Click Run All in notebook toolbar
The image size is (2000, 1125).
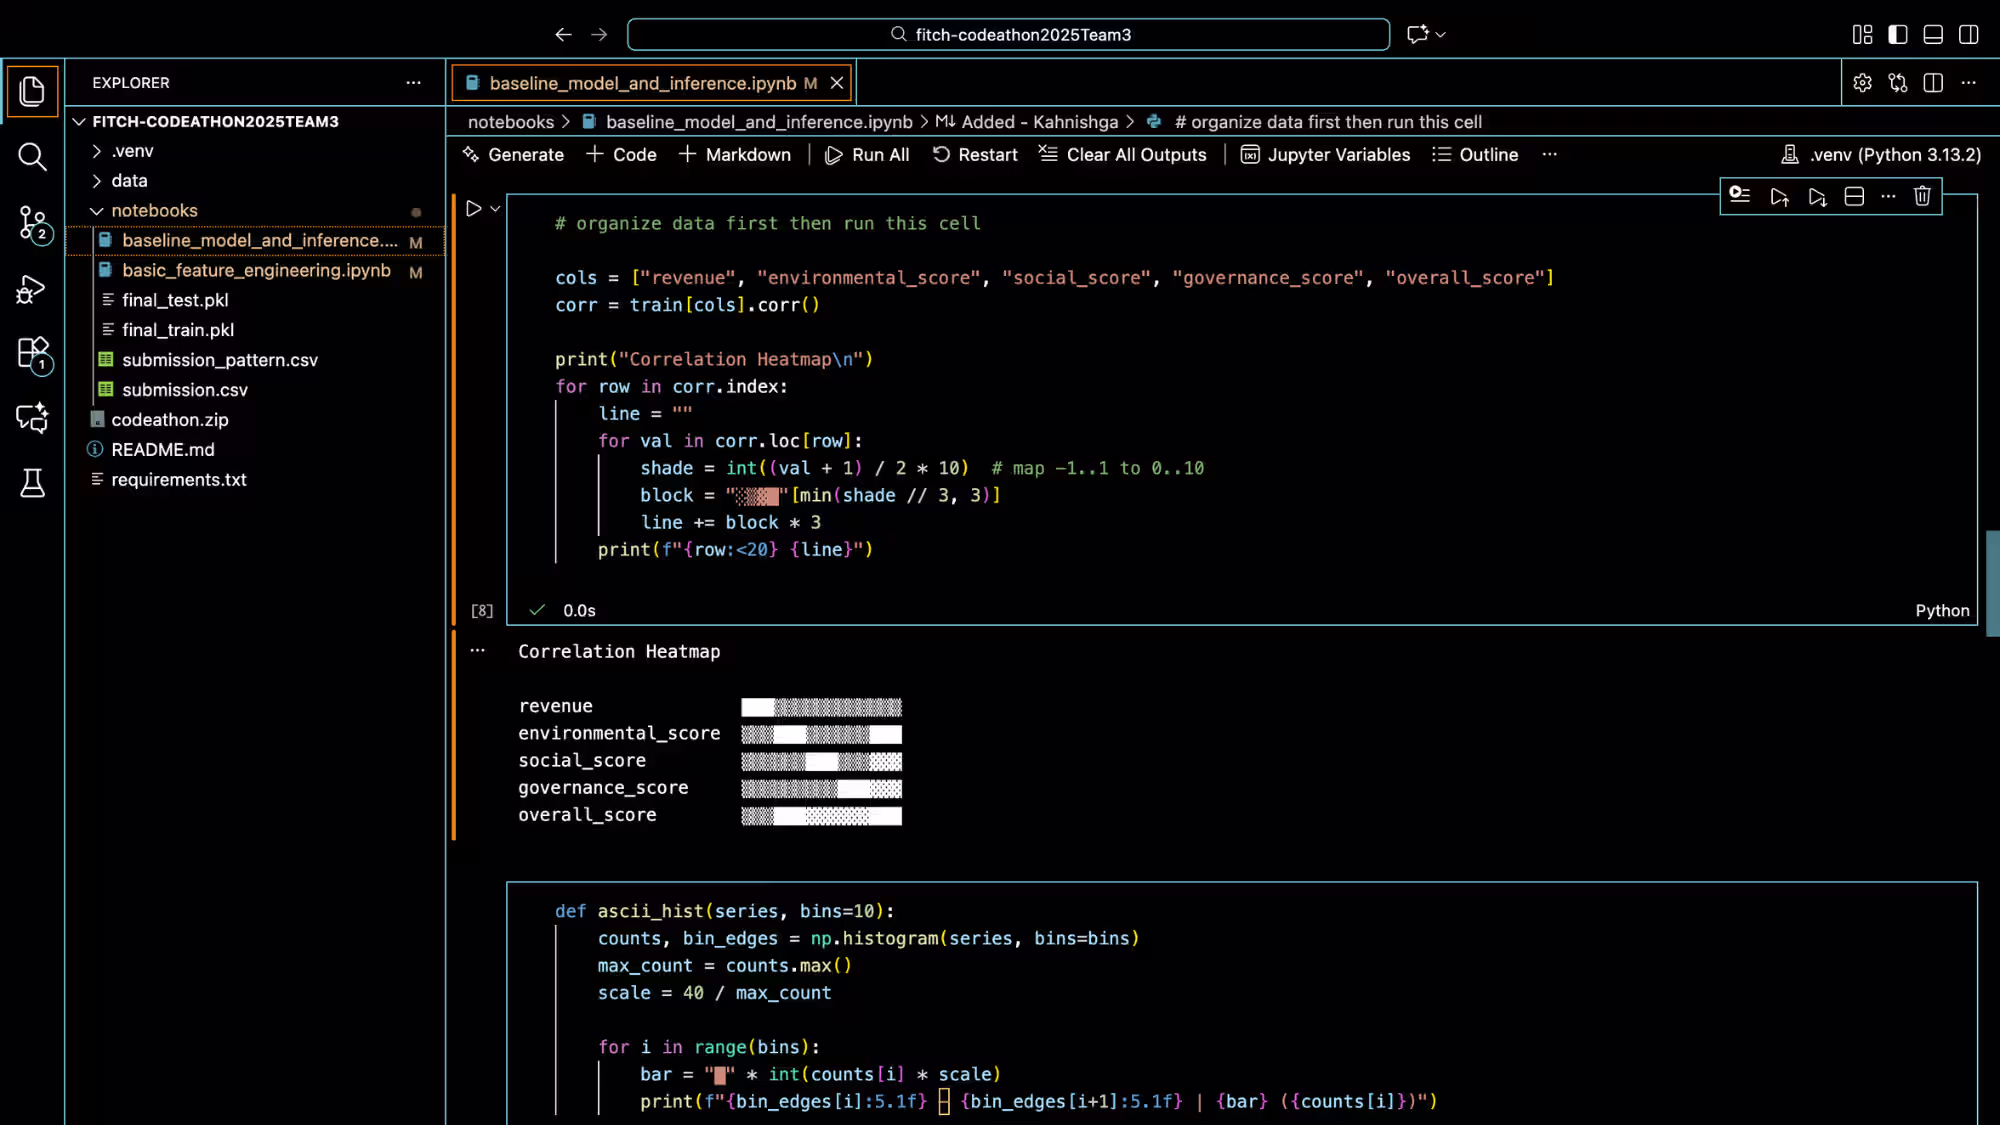(866, 155)
